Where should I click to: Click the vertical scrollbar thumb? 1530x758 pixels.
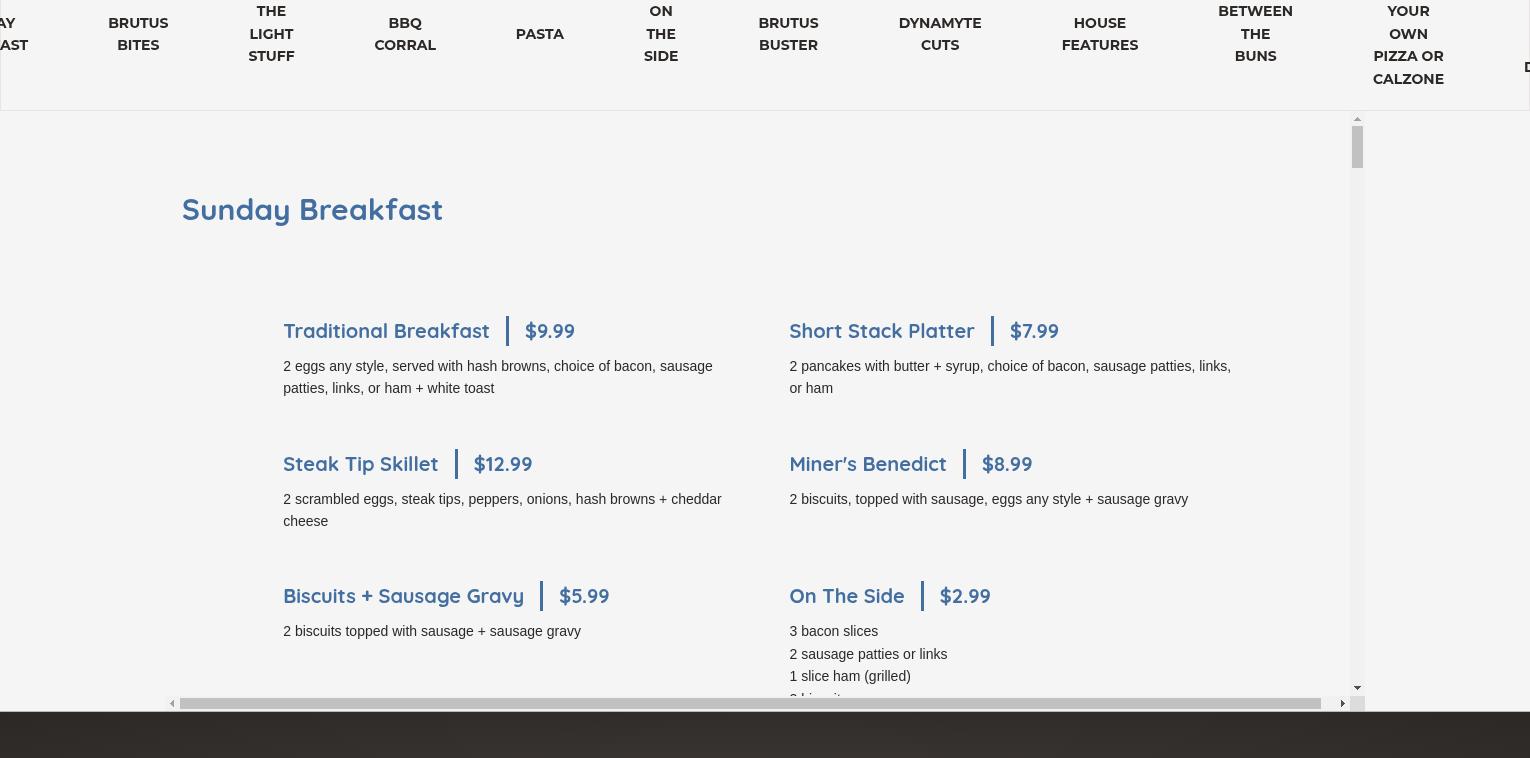click(1357, 147)
